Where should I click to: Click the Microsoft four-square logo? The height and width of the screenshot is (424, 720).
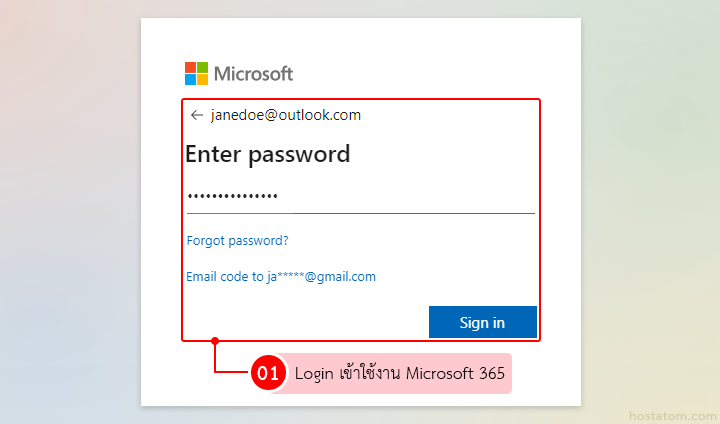pyautogui.click(x=197, y=74)
